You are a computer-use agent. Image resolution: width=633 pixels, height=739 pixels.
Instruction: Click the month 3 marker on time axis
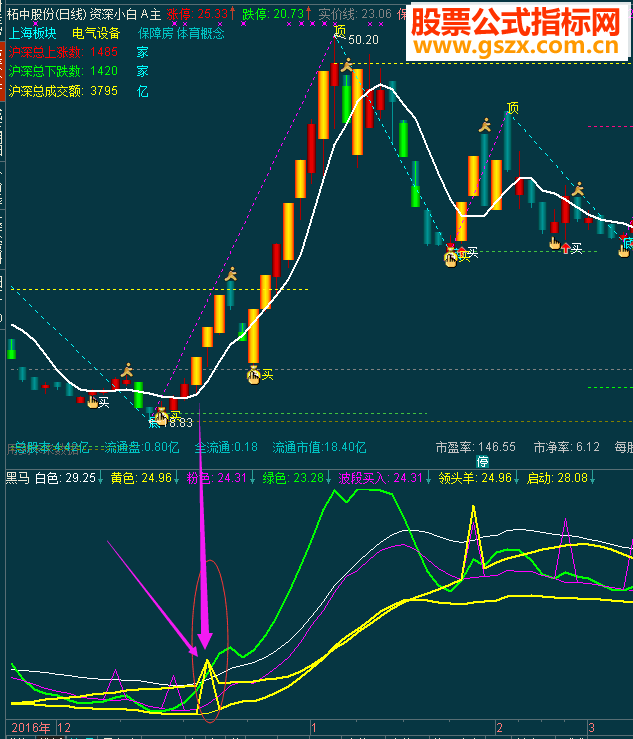[x=592, y=728]
